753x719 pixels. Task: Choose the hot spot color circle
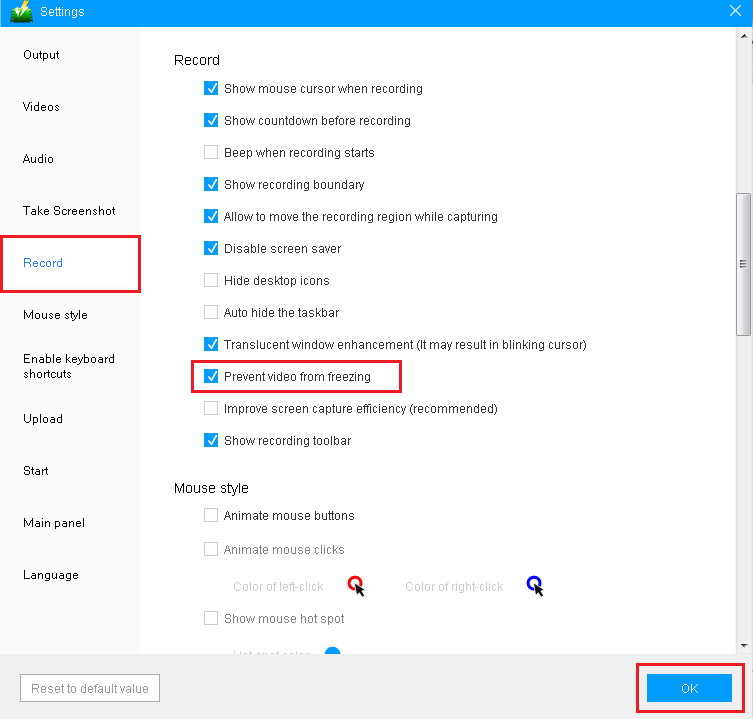[332, 650]
